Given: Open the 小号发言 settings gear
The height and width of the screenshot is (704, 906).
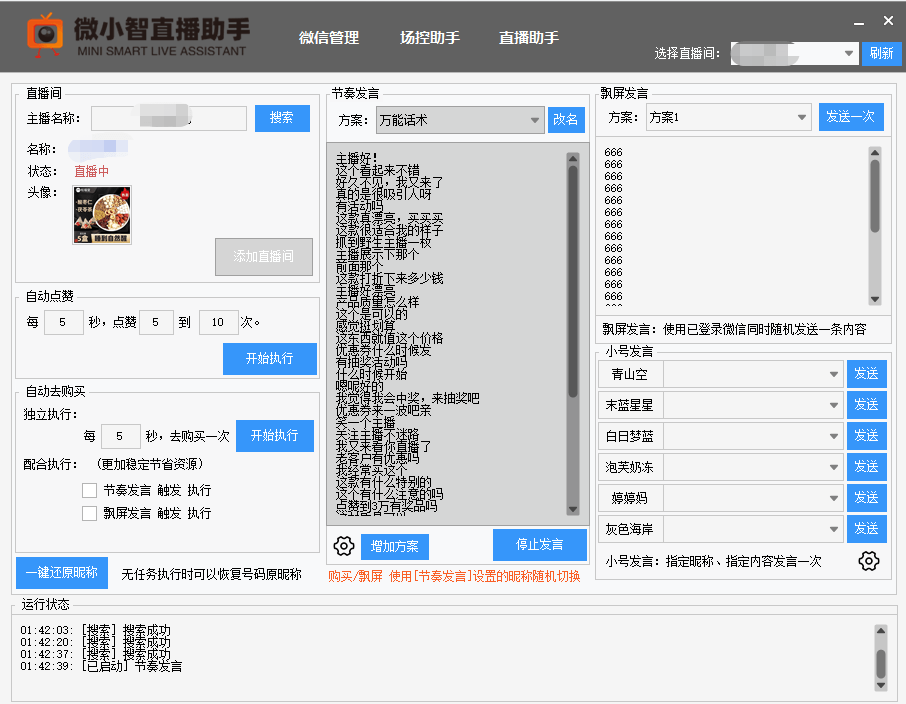Looking at the screenshot, I should click(868, 563).
